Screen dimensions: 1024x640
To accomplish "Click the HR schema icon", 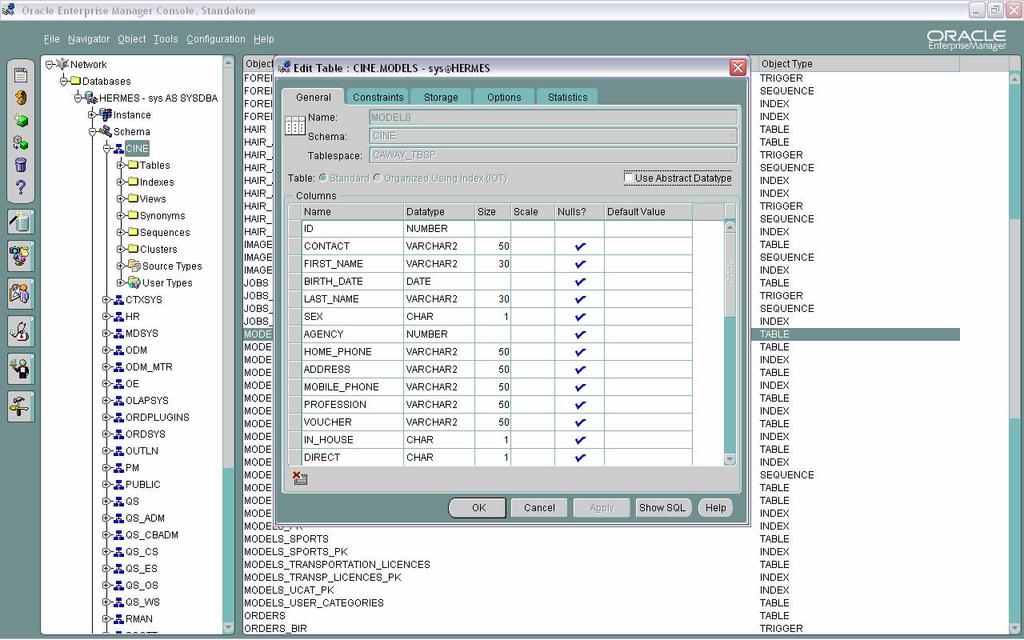I will pos(119,316).
